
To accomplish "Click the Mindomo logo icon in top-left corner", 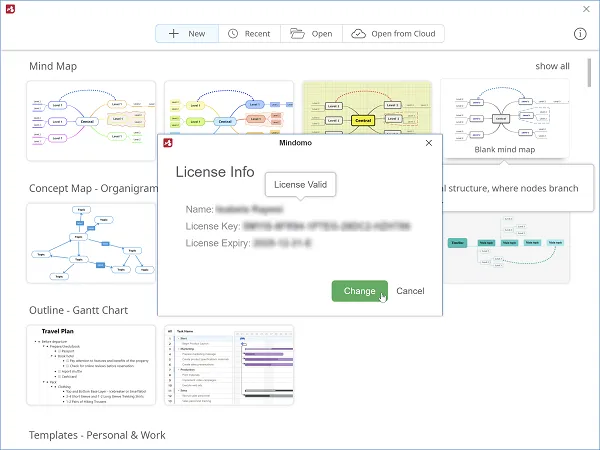I will pyautogui.click(x=11, y=9).
